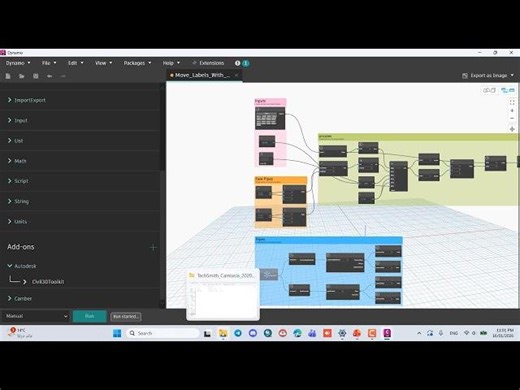Open File Explorer from the taskbar
The image size is (520, 390).
tap(223, 333)
